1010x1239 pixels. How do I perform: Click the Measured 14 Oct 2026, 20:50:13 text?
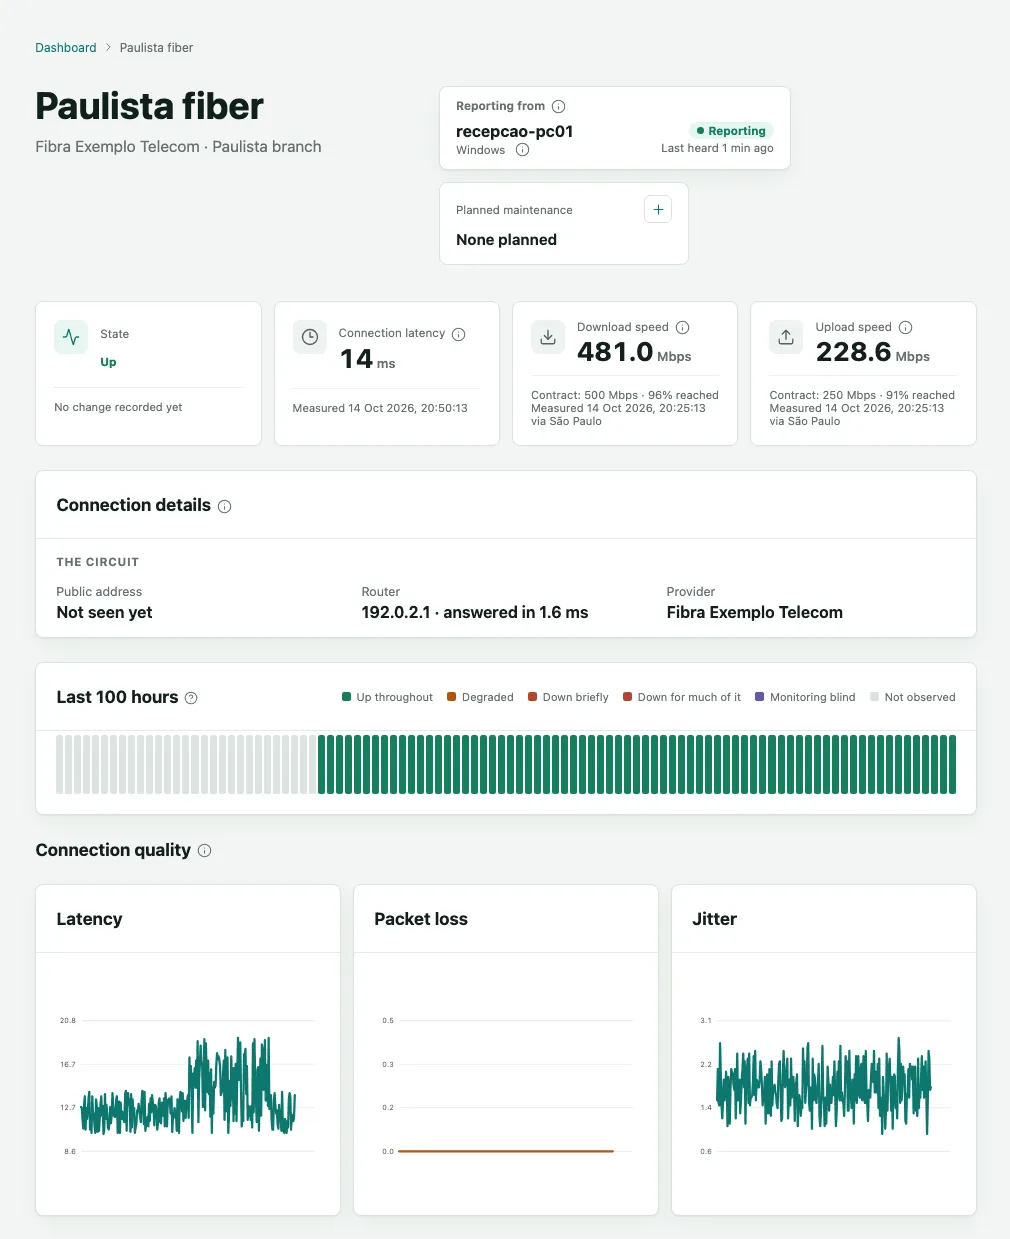click(x=380, y=408)
